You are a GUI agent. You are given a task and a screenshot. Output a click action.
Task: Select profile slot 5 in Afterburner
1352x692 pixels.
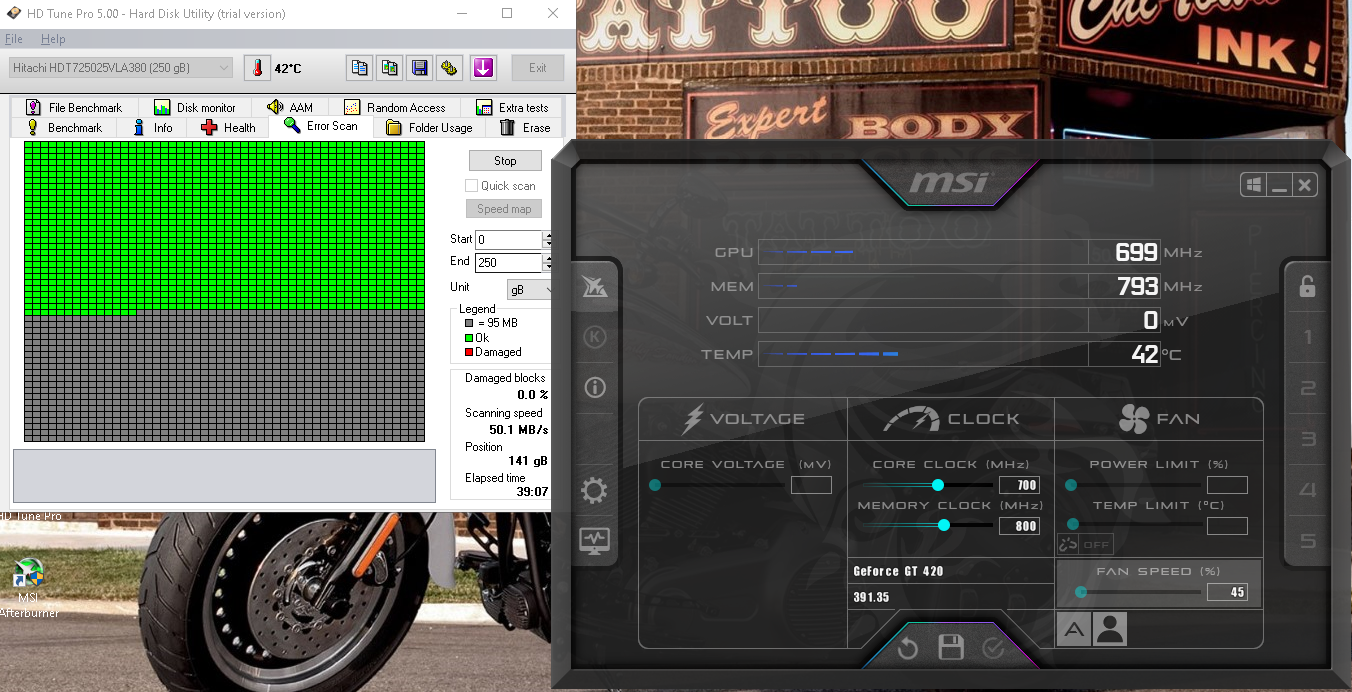pyautogui.click(x=1307, y=542)
